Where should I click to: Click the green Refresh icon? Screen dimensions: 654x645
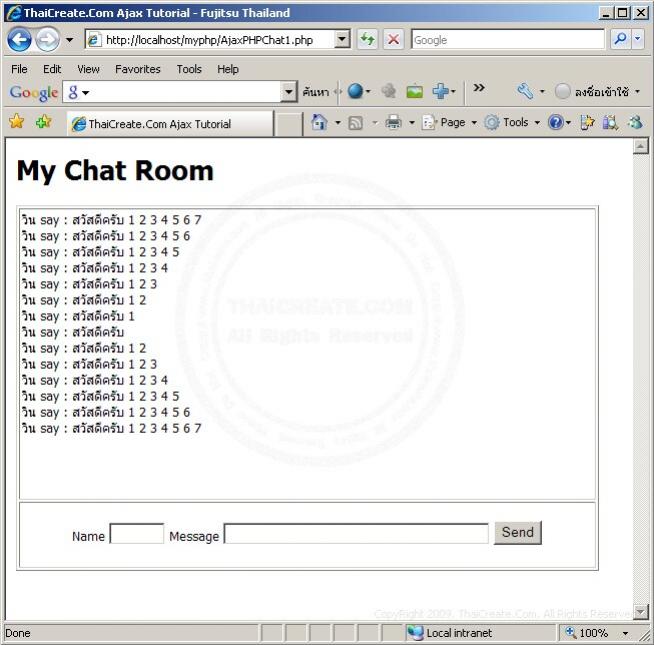(367, 40)
